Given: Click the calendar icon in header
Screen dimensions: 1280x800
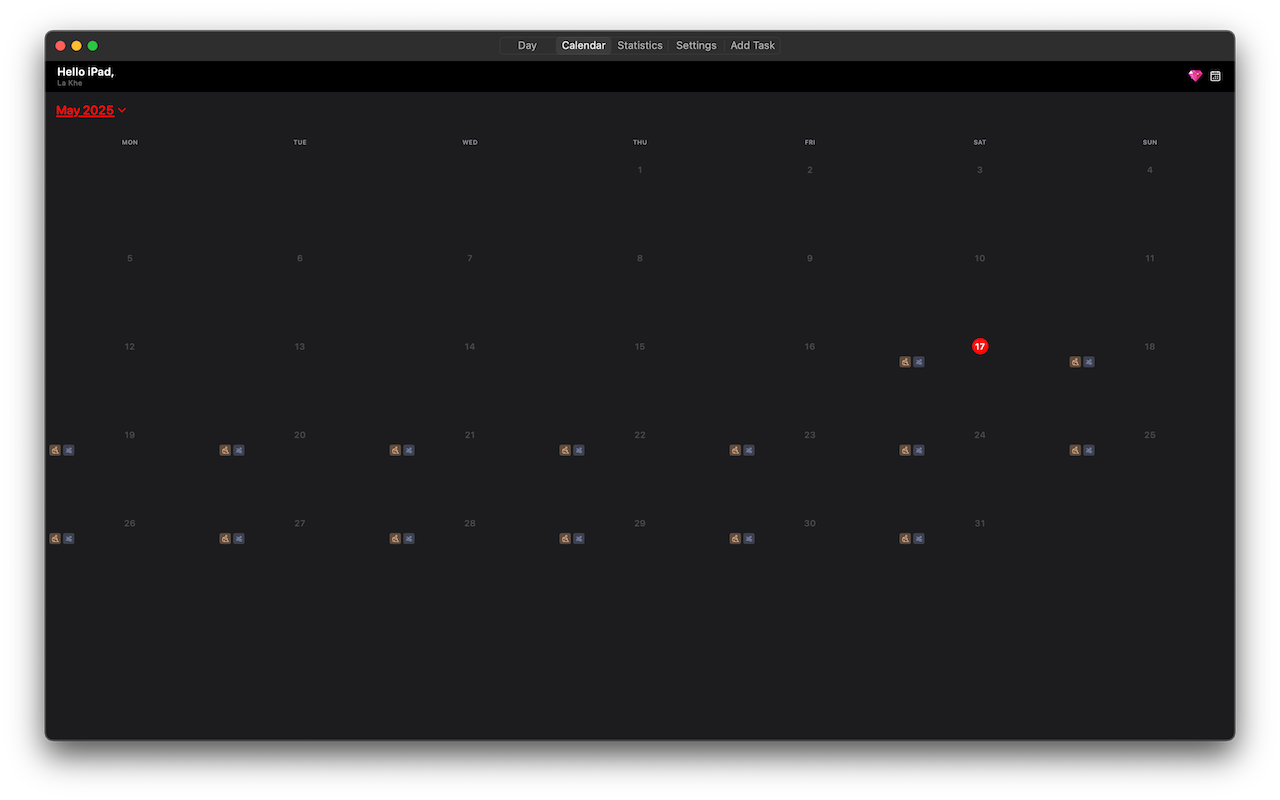Looking at the screenshot, I should tap(1216, 76).
